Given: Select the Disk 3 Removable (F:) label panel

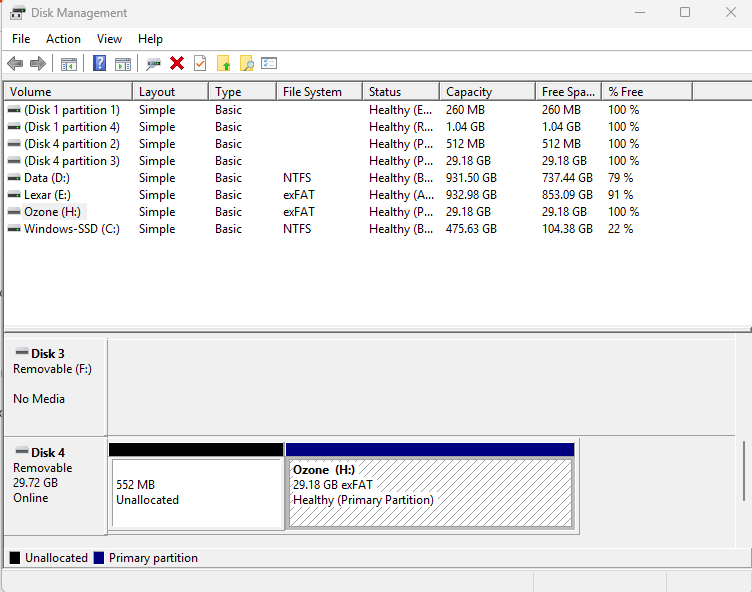Looking at the screenshot, I should click(x=56, y=386).
